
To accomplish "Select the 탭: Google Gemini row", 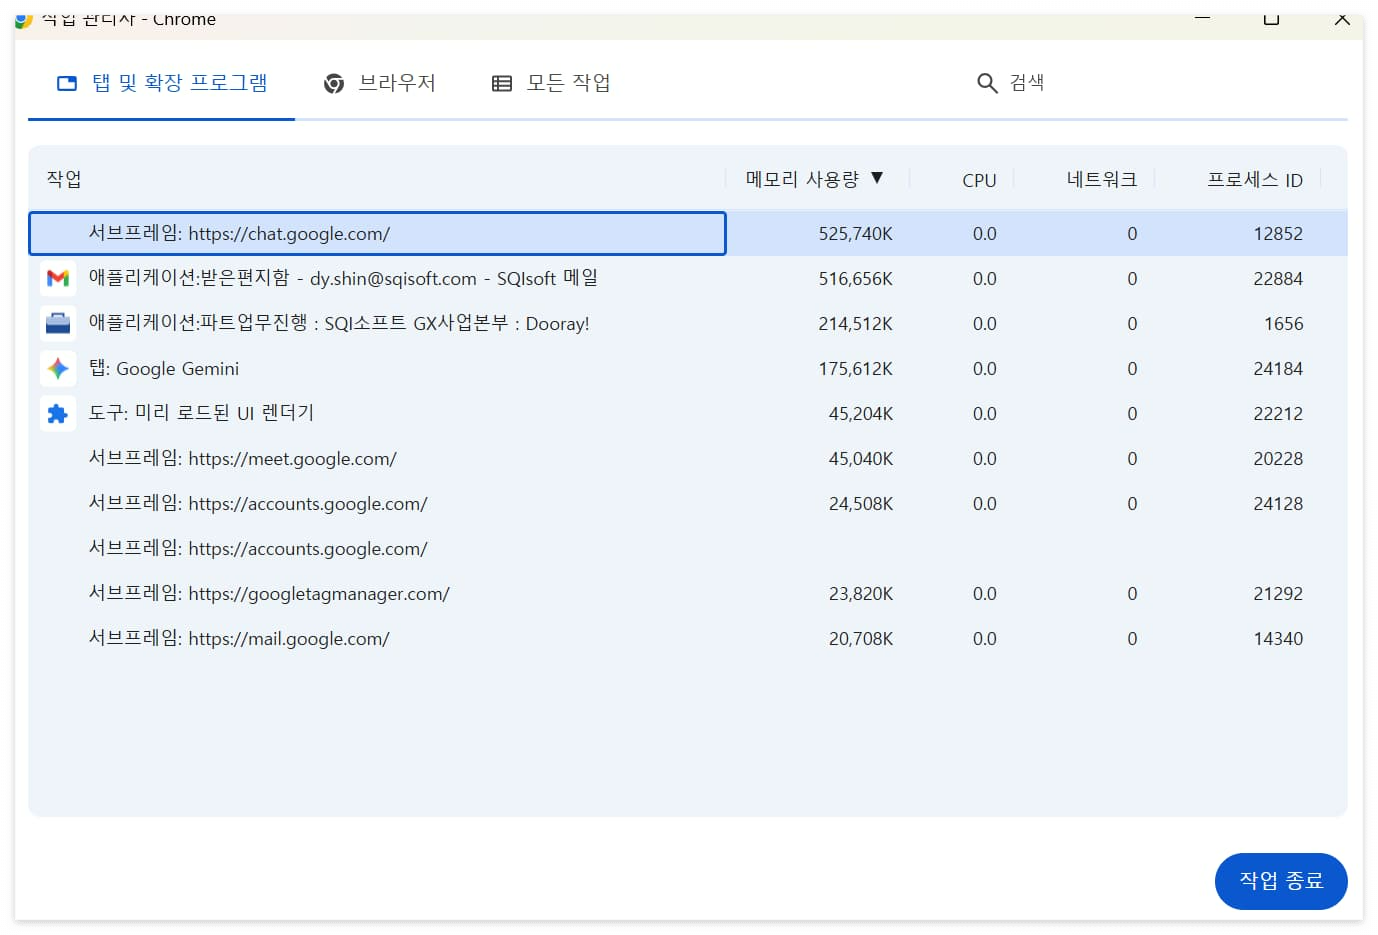I will [688, 368].
